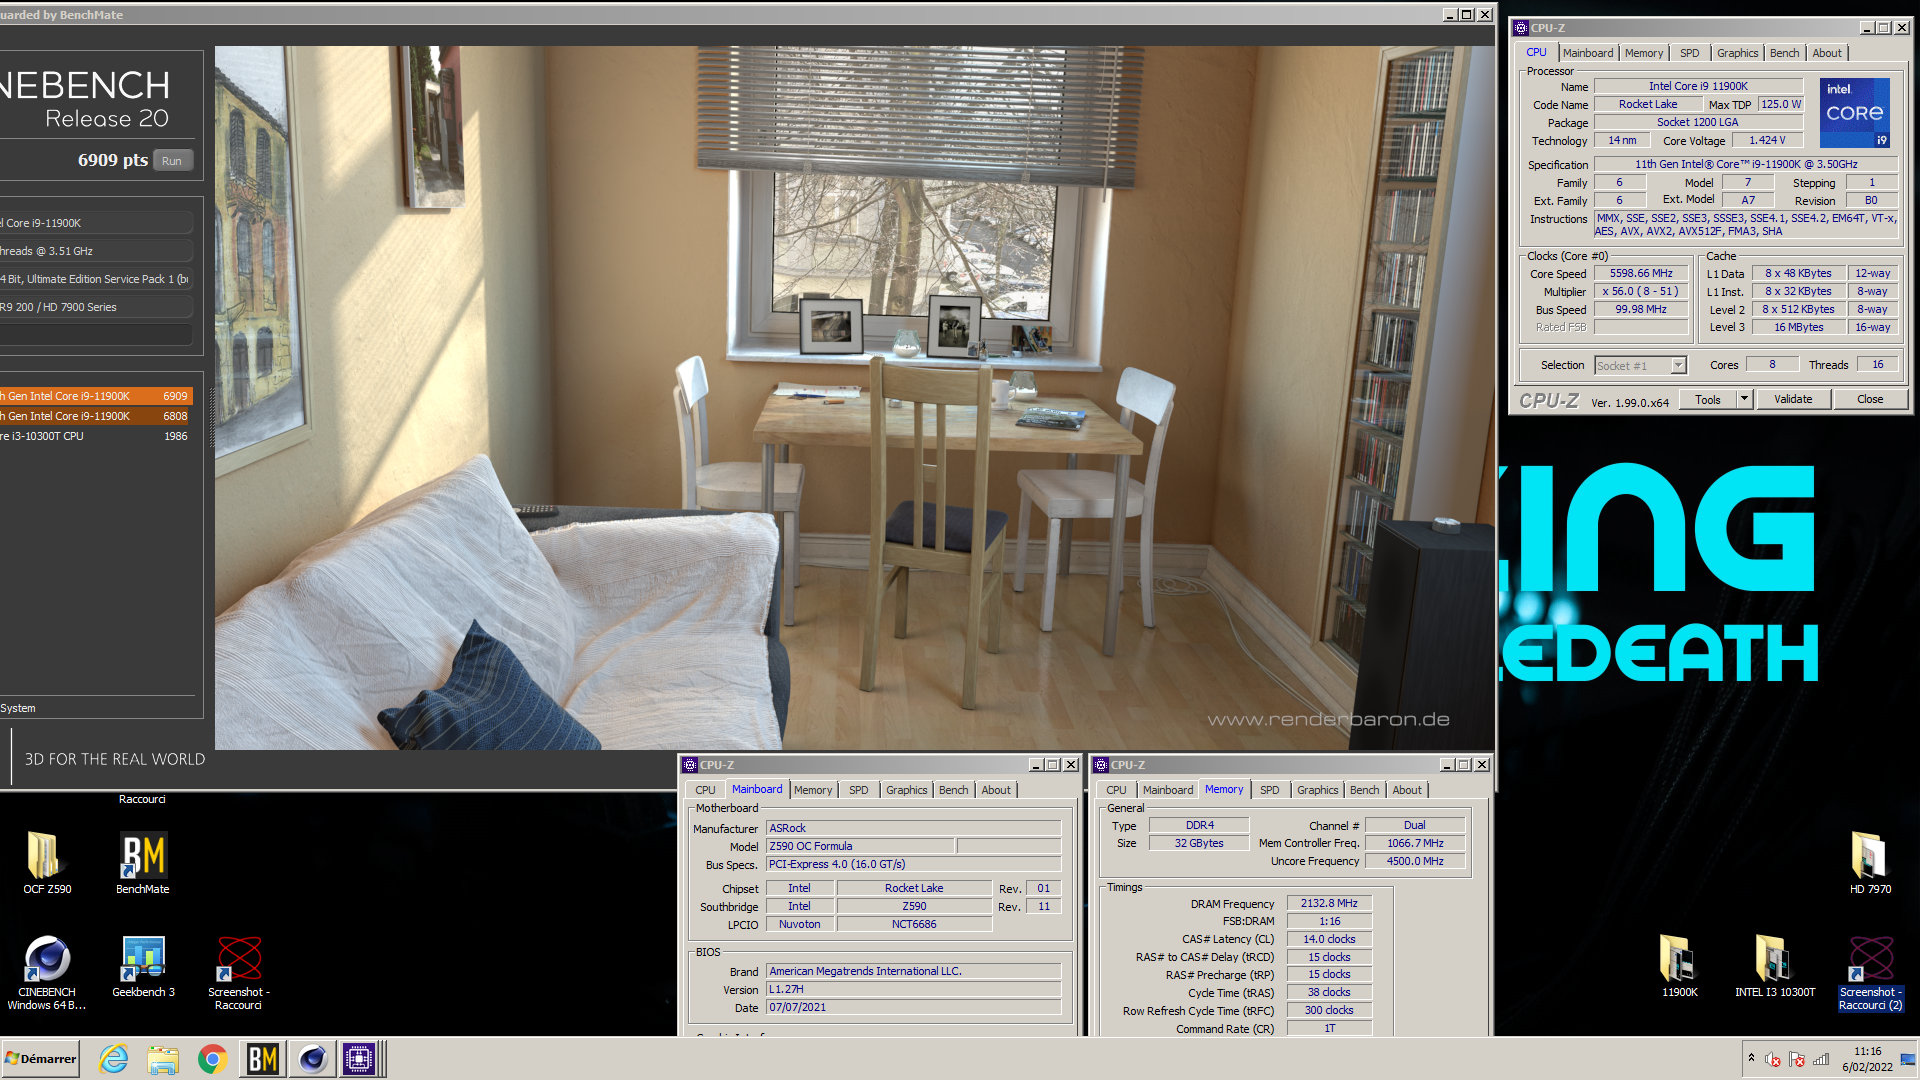
Task: Open the Graphics tab in top CPU-Z window
Action: pyautogui.click(x=1737, y=53)
